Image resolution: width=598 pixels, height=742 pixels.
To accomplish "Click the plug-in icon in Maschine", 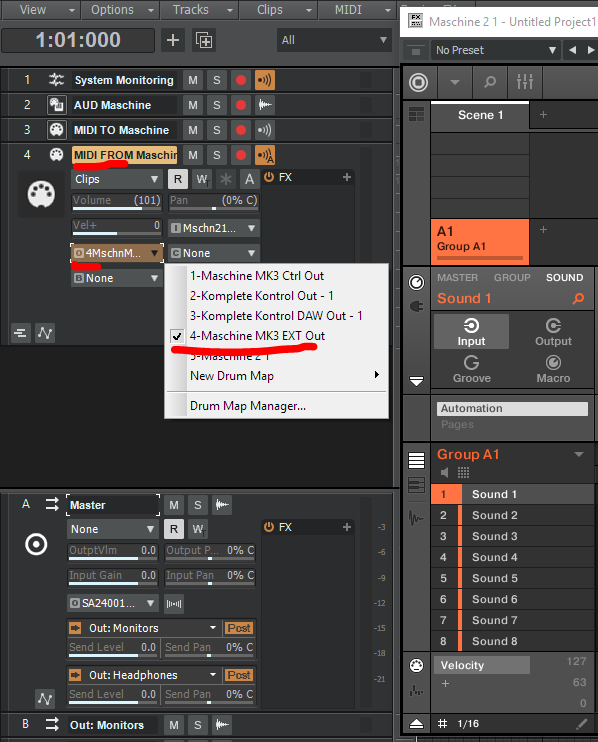I will coord(416,307).
